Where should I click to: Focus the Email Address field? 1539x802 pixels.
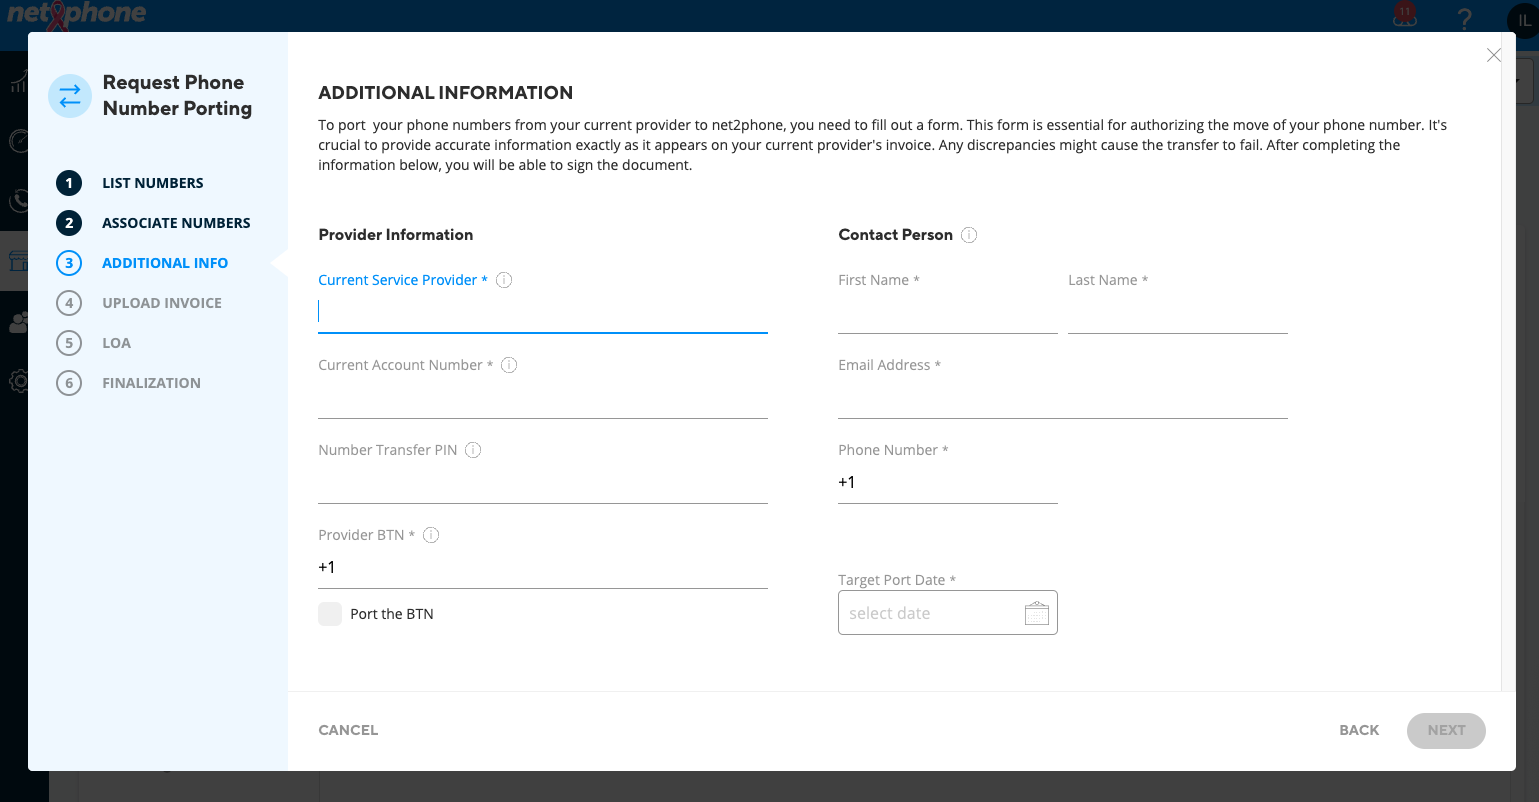[x=1063, y=398]
